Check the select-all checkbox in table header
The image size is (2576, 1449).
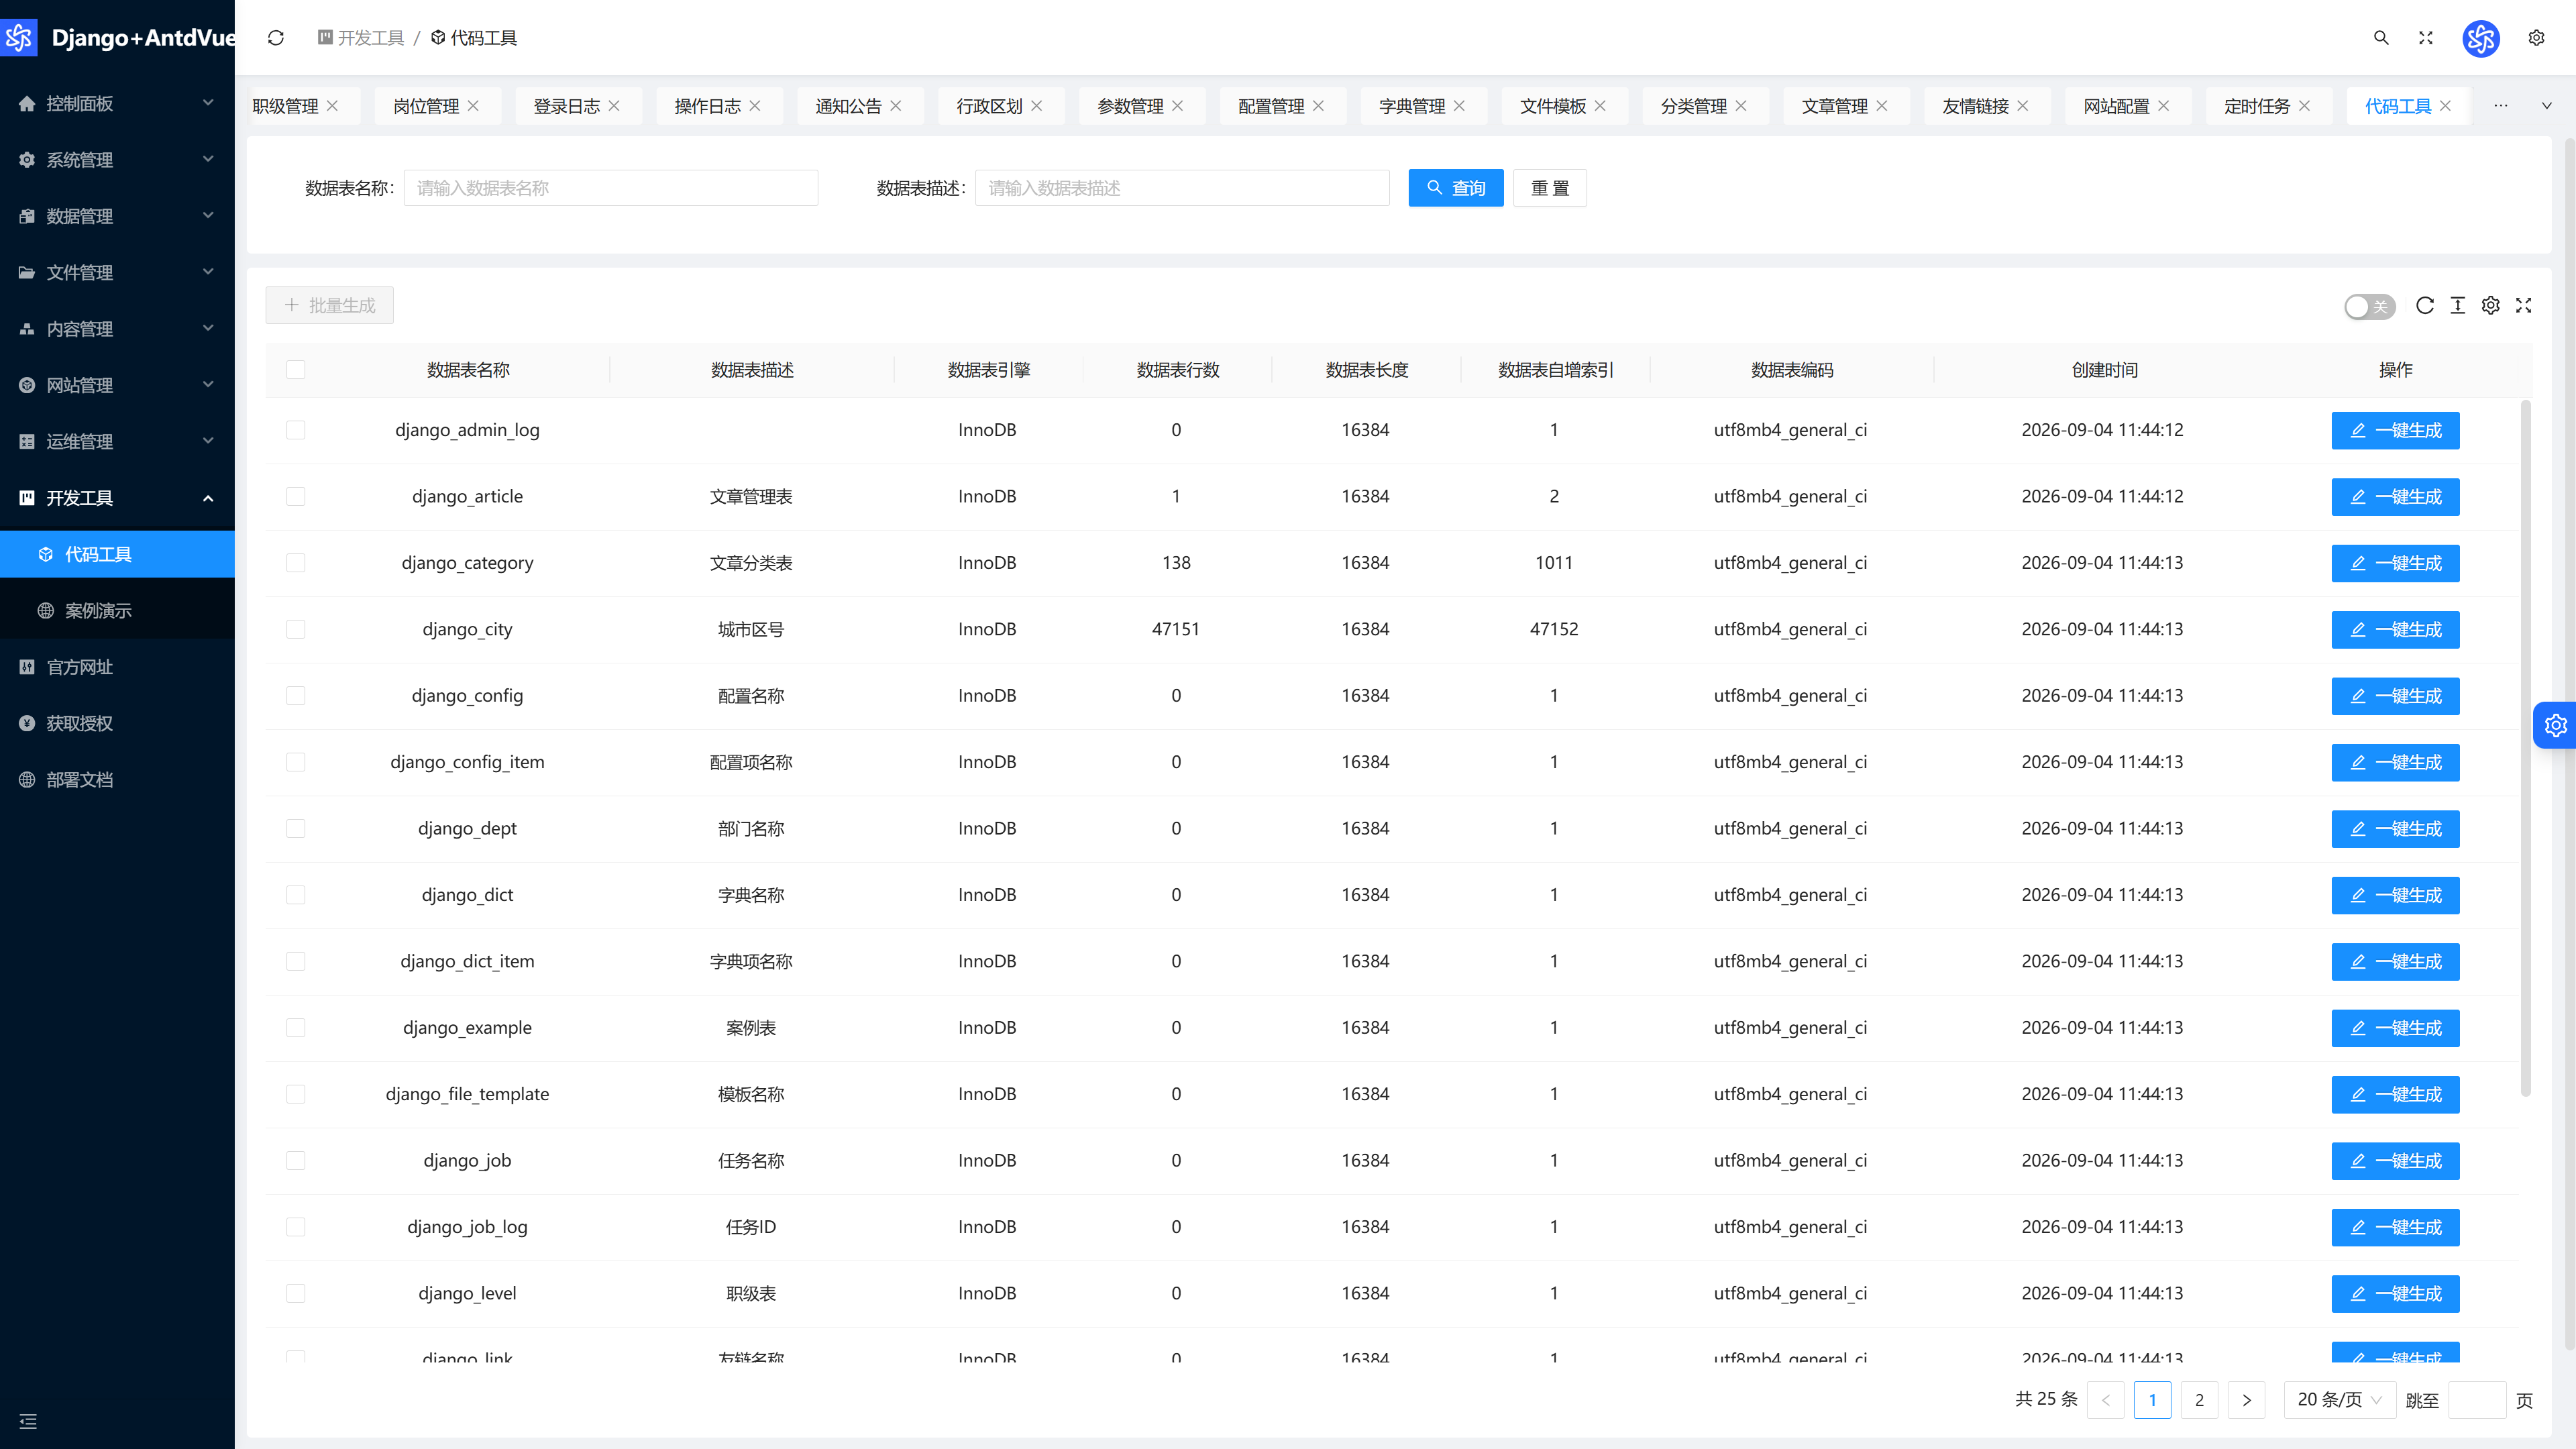coord(296,370)
